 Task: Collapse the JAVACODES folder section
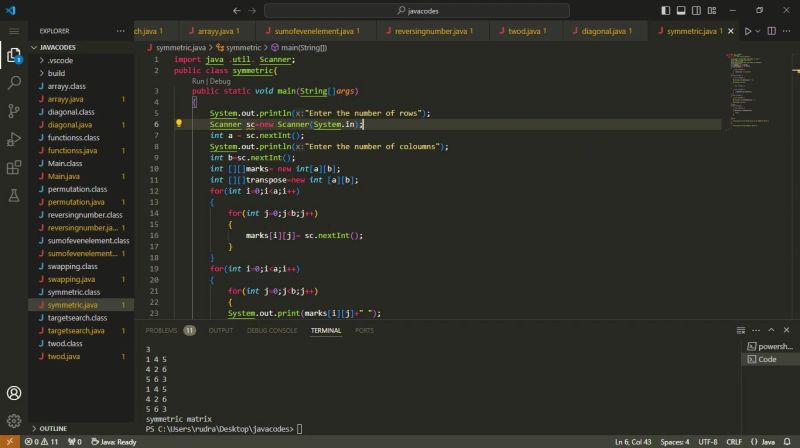point(81,47)
